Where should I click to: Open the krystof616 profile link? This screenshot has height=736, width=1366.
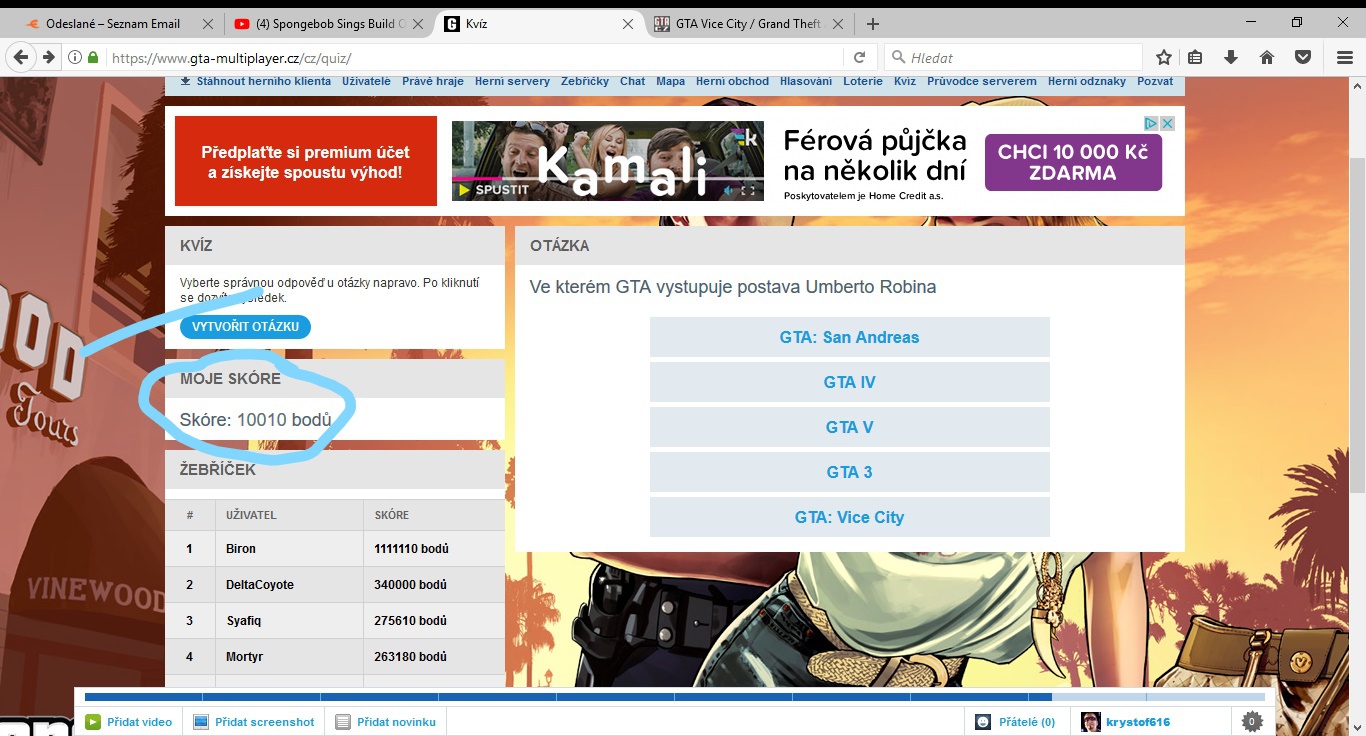[1126, 722]
